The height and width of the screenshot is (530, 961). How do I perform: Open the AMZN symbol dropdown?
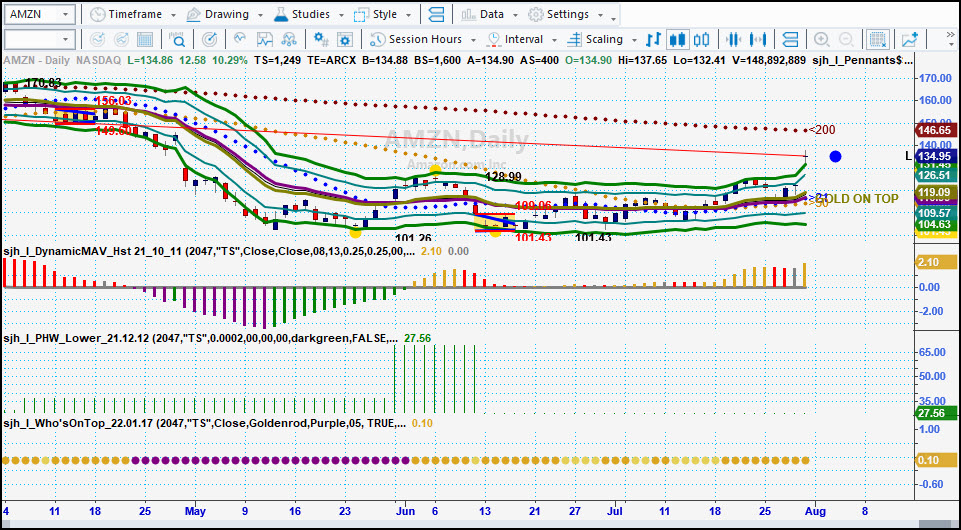pos(68,14)
